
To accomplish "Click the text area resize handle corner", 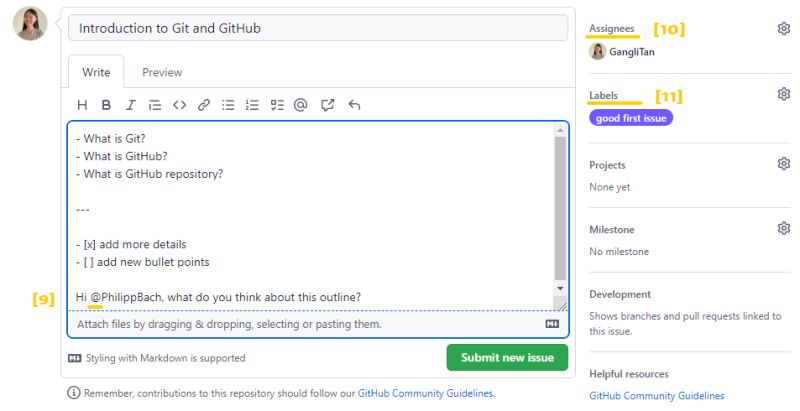I will [x=561, y=305].
